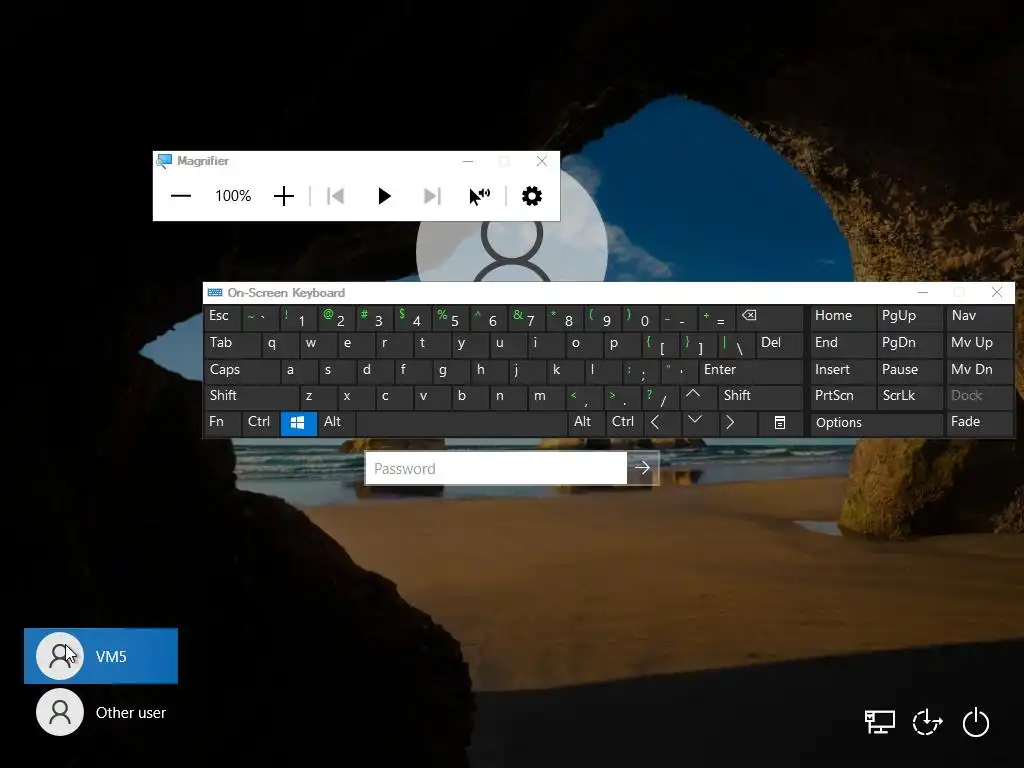This screenshot has width=1024, height=768.
Task: Click the Home key
Action: (x=842, y=318)
